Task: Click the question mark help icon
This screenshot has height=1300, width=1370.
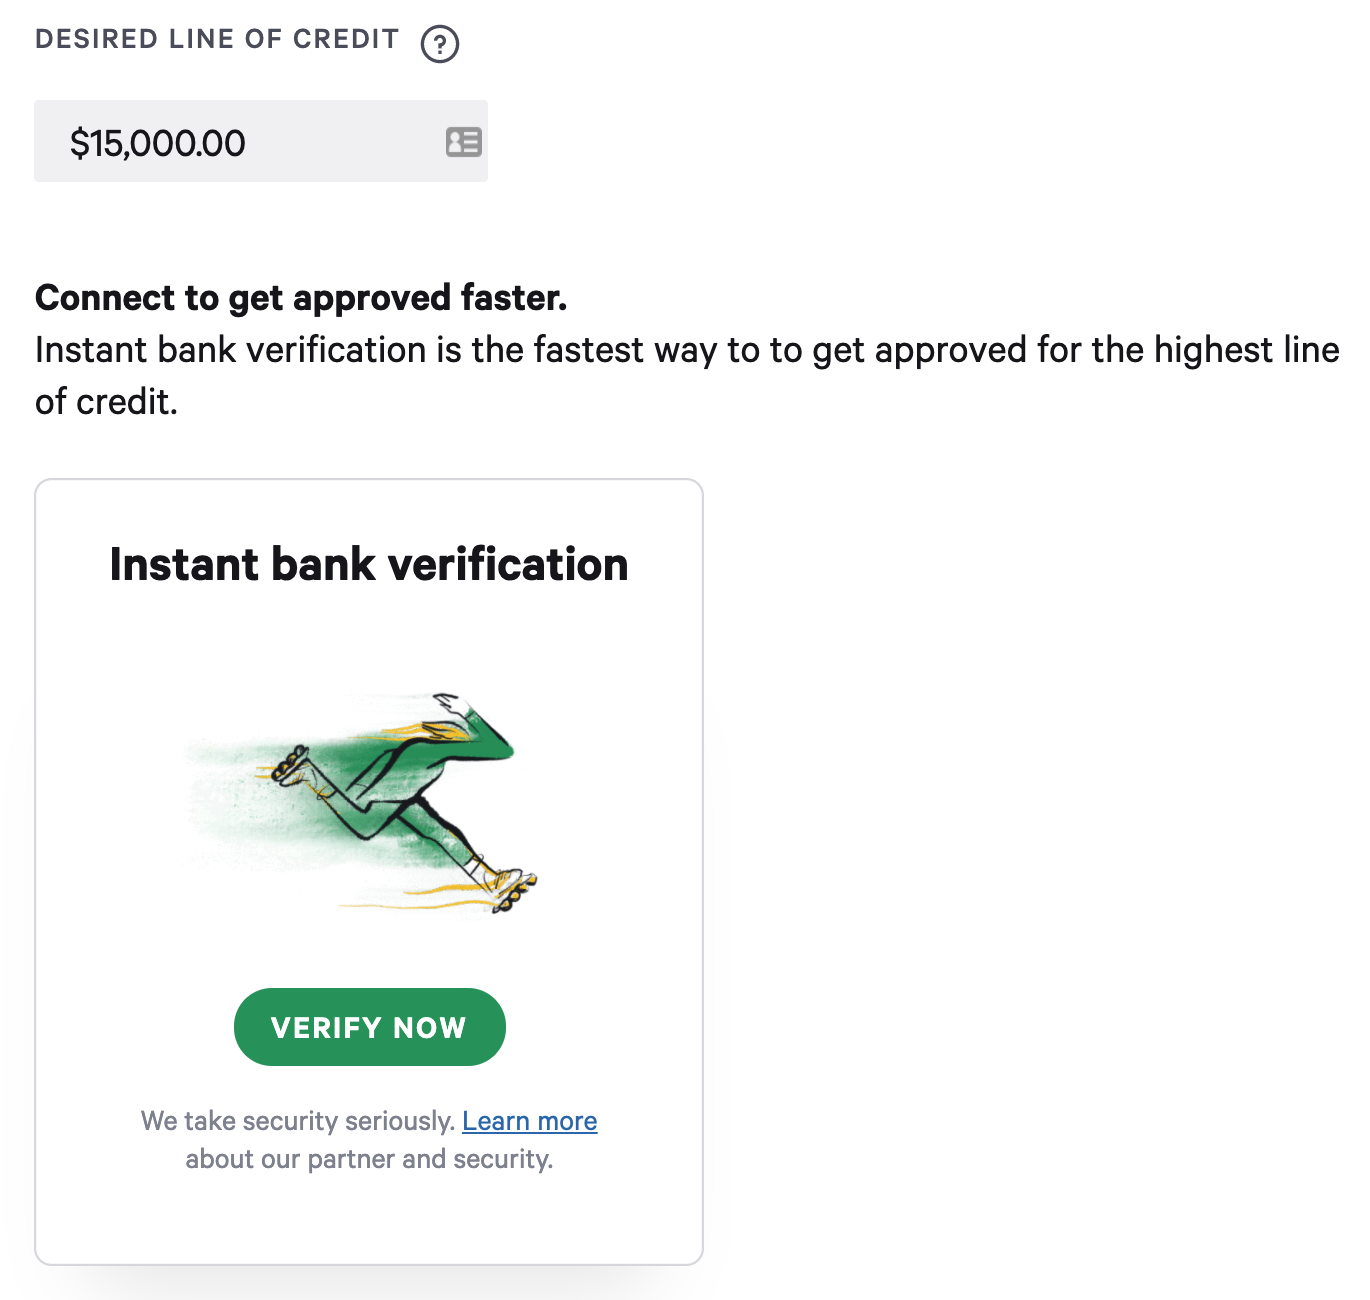Action: coord(440,44)
